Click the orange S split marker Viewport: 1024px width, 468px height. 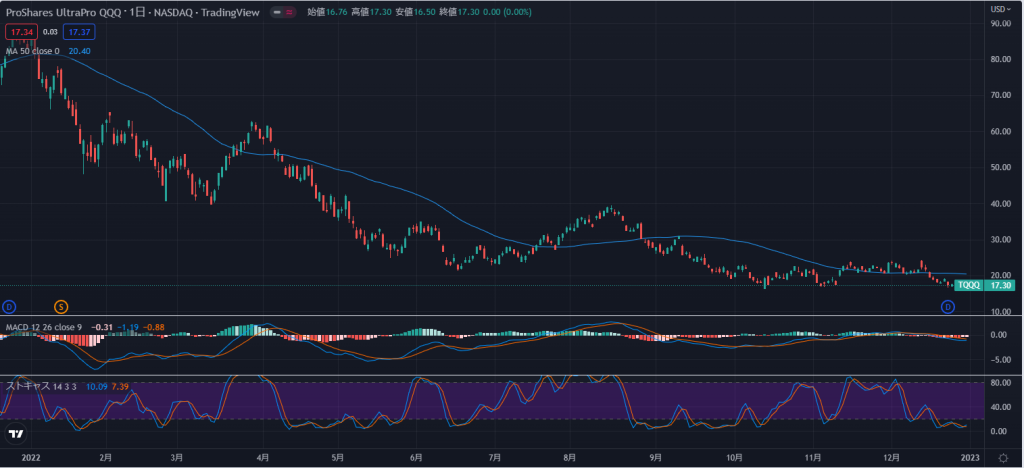pos(61,306)
